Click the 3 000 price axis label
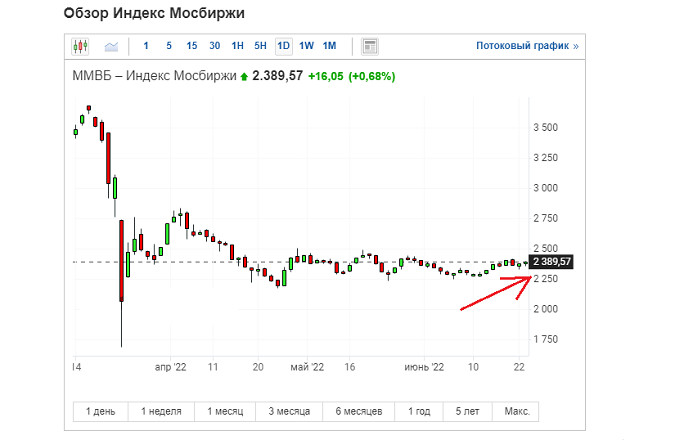 (545, 188)
